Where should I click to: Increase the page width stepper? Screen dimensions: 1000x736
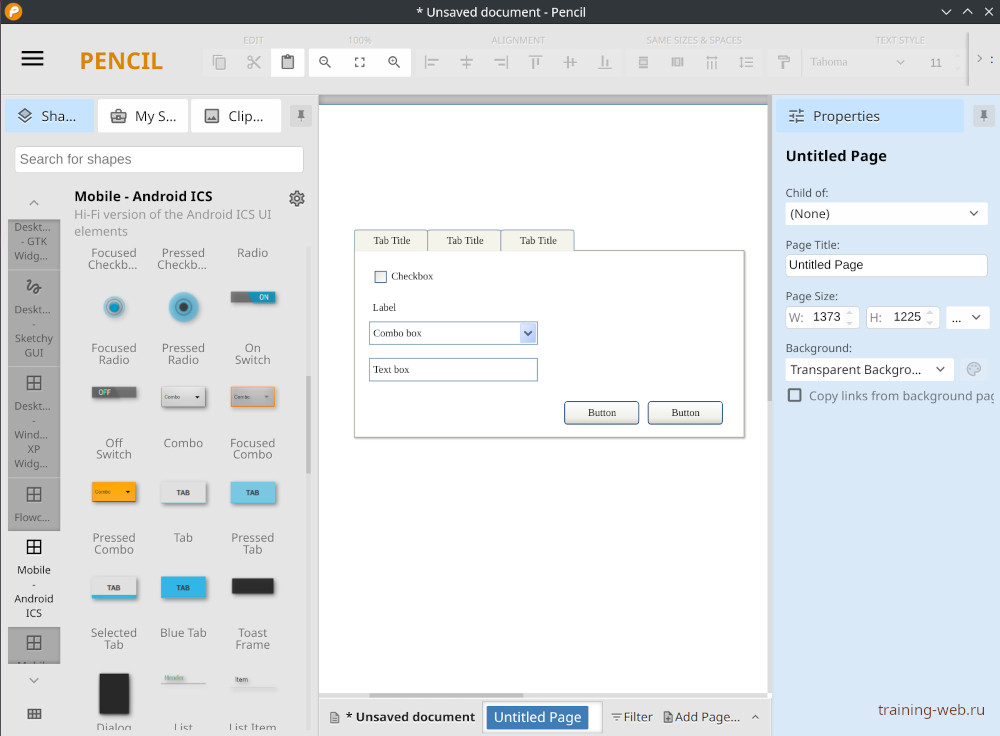point(849,313)
